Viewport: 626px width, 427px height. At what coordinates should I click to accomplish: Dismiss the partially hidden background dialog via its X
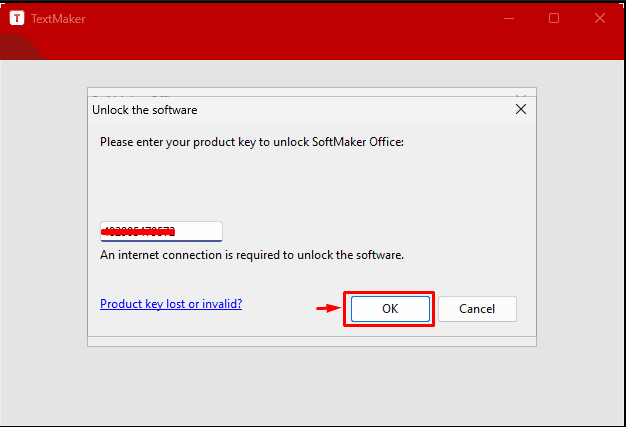click(x=521, y=96)
